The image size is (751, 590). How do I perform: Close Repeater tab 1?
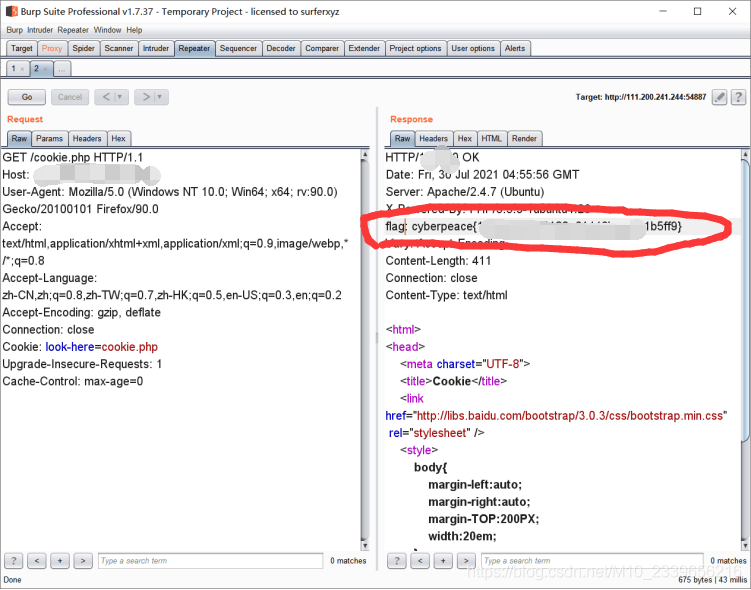click(x=22, y=69)
